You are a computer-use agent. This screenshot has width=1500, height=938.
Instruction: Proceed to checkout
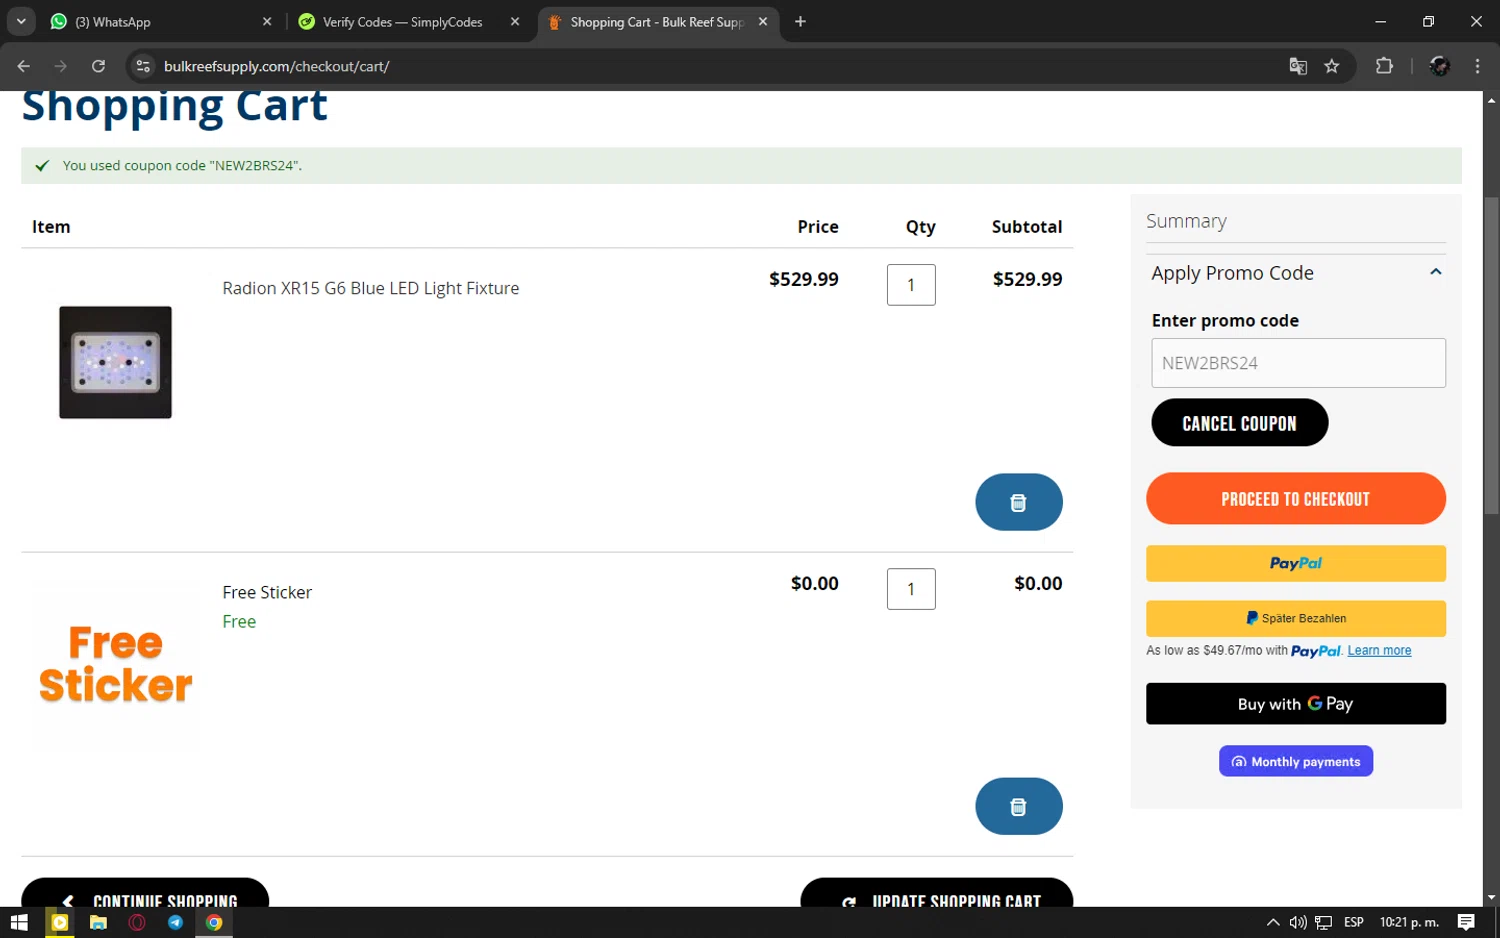click(x=1295, y=498)
